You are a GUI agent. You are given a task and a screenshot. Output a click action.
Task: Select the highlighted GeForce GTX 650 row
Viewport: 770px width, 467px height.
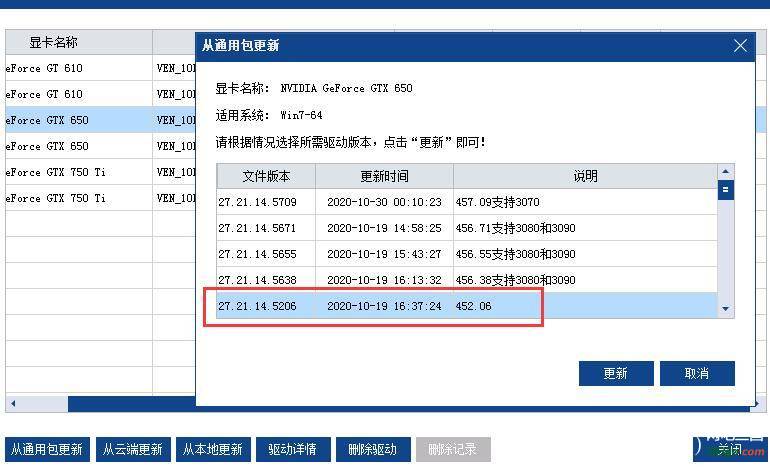101,120
